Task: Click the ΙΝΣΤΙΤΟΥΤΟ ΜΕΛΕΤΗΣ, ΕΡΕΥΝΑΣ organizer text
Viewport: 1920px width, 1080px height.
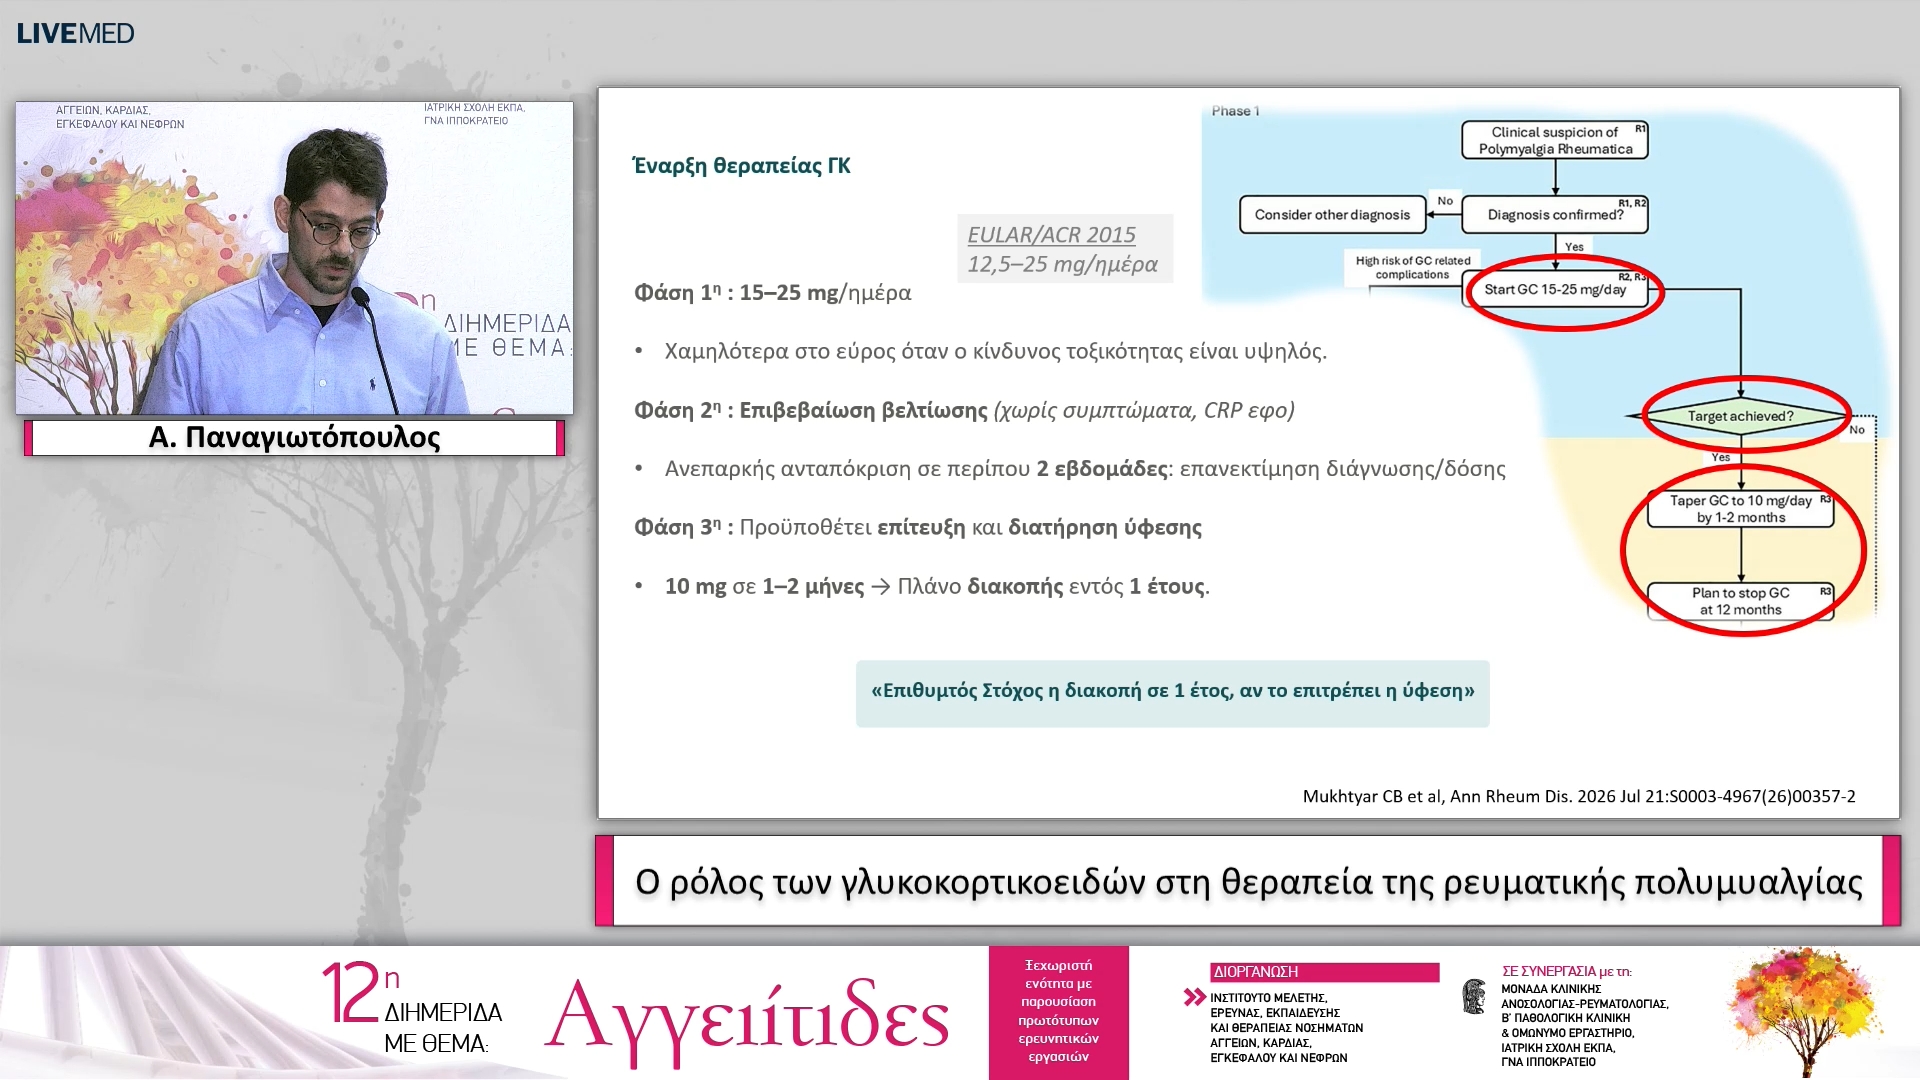Action: (x=1286, y=1028)
